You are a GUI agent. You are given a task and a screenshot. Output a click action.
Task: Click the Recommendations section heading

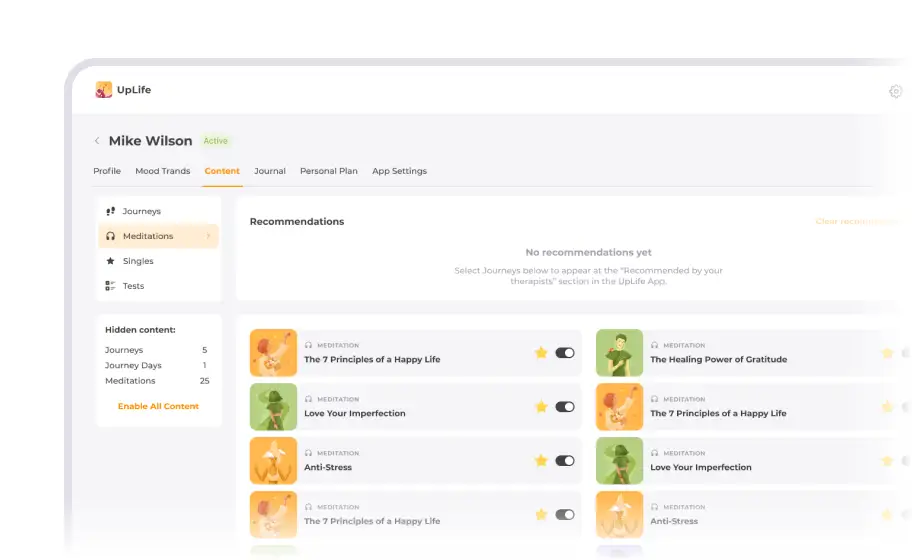[x=297, y=222]
